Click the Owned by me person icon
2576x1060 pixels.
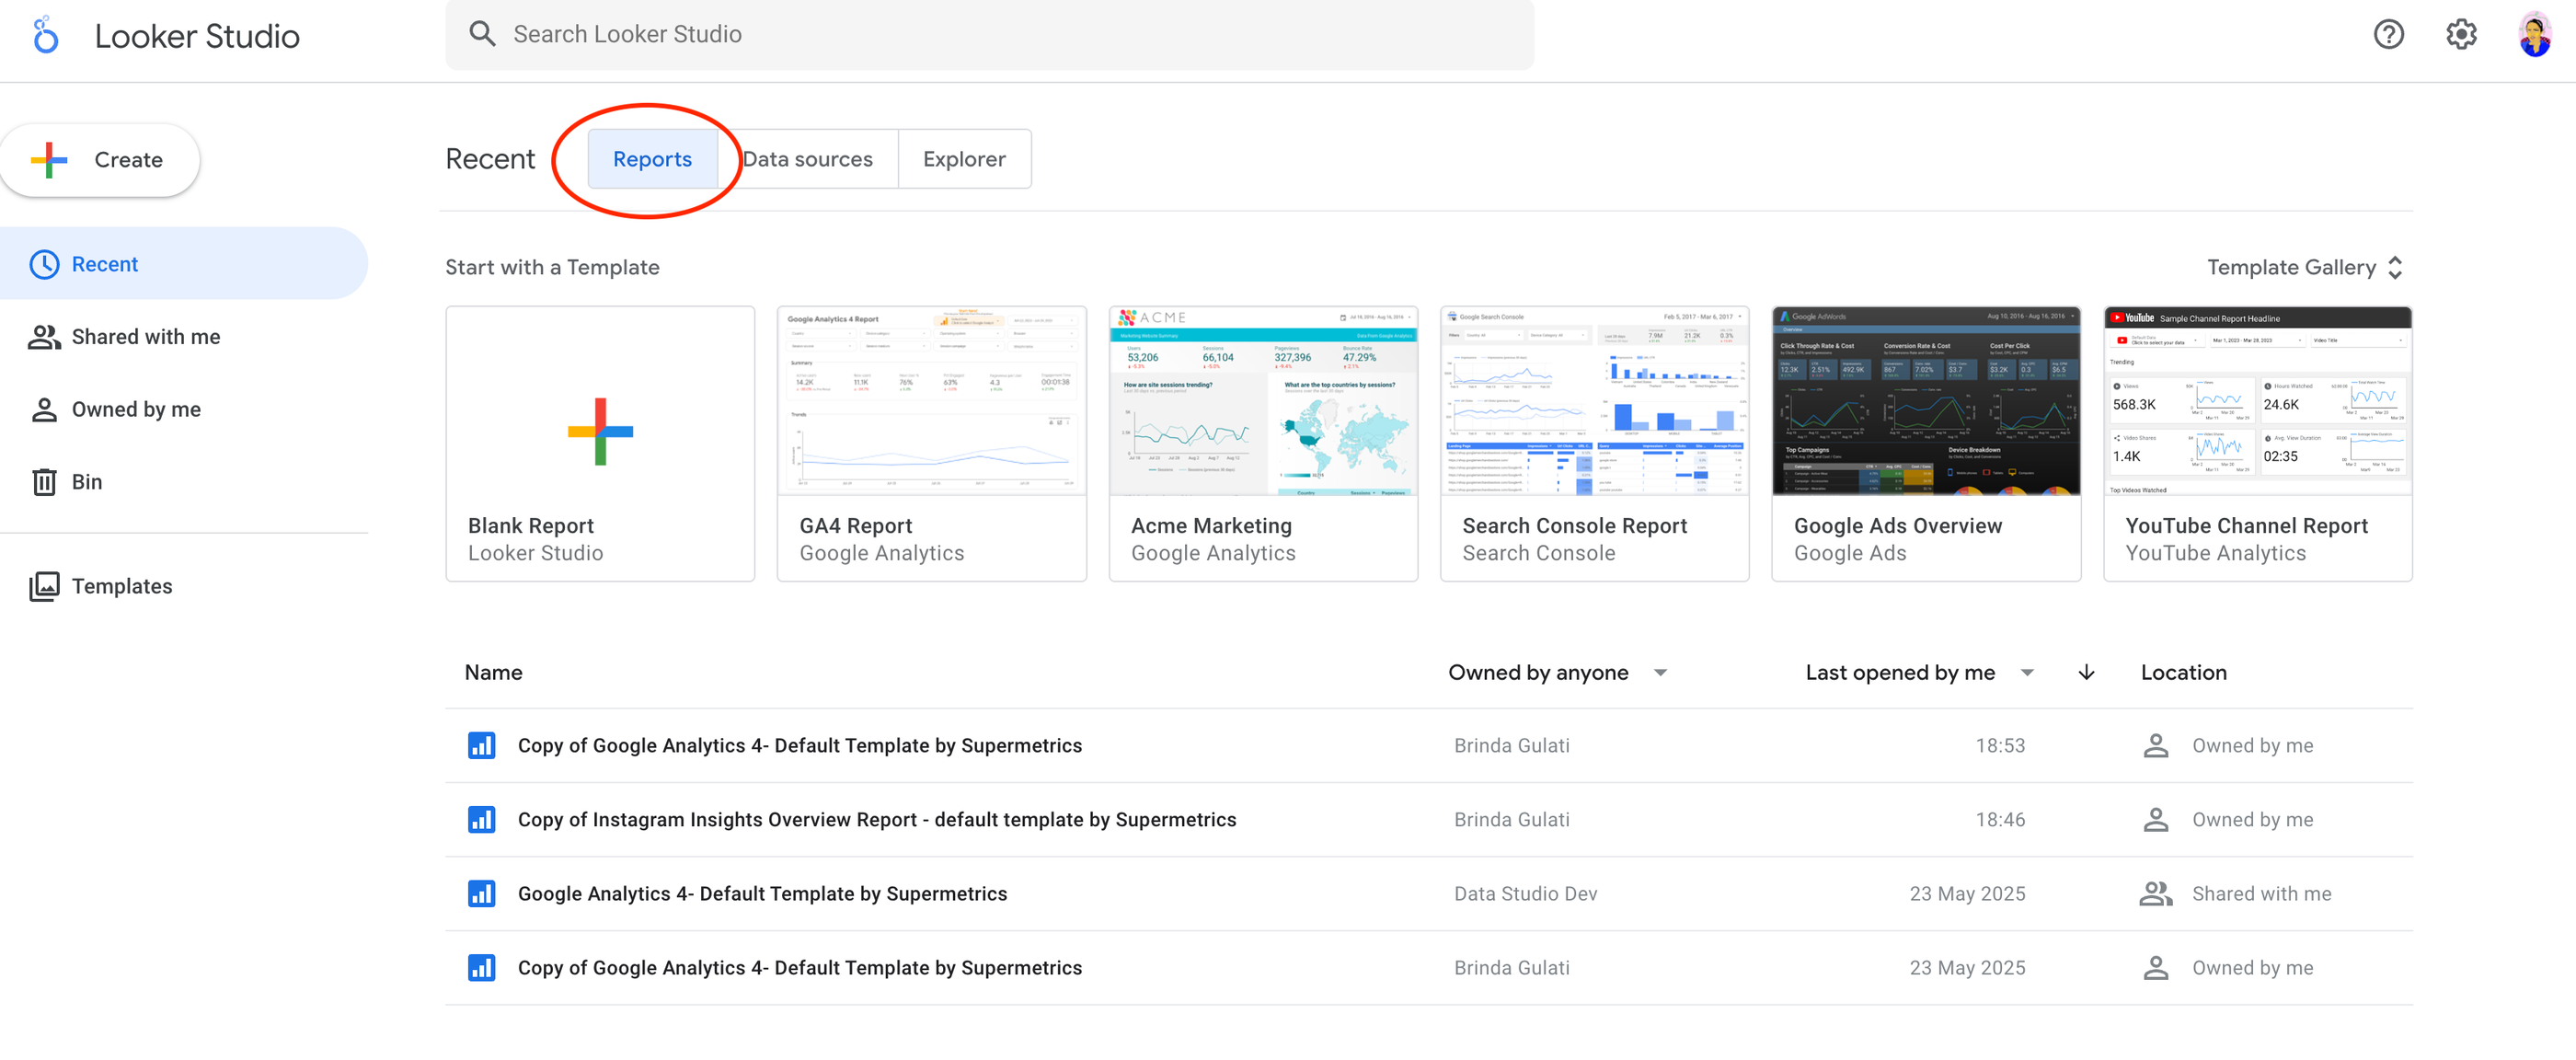(x=44, y=409)
